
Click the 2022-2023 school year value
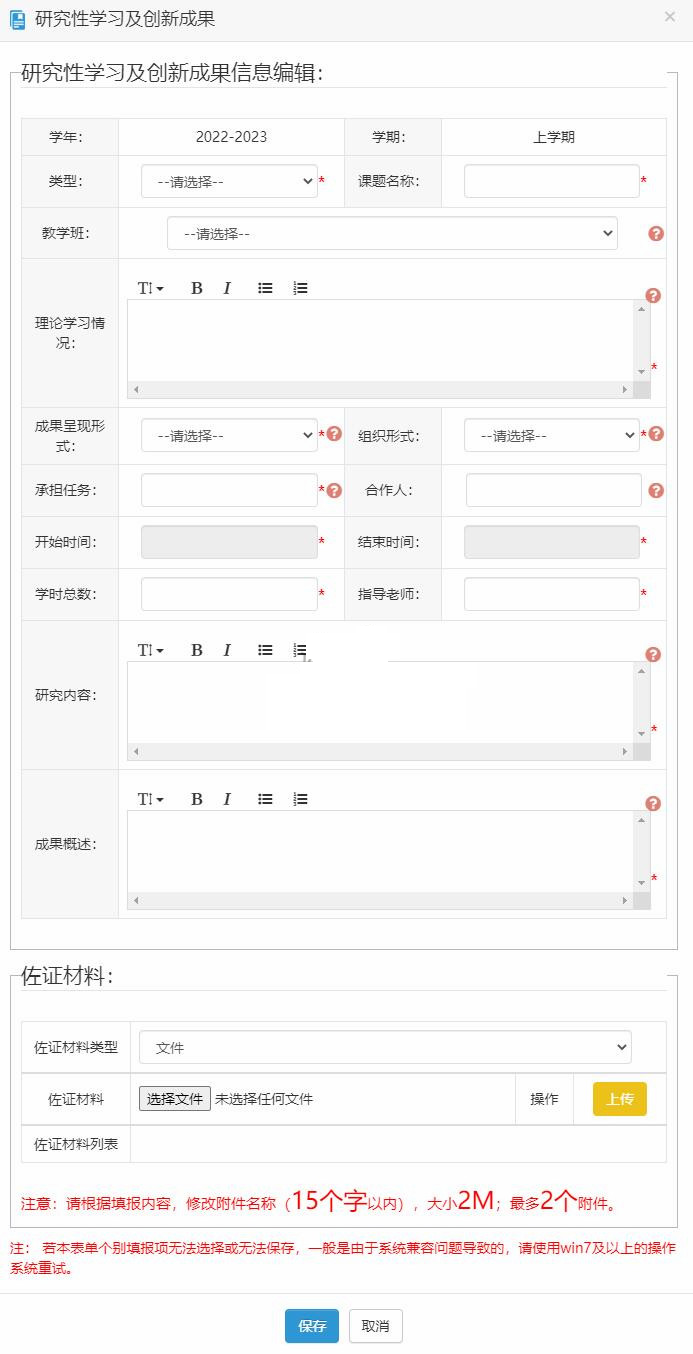pos(231,137)
